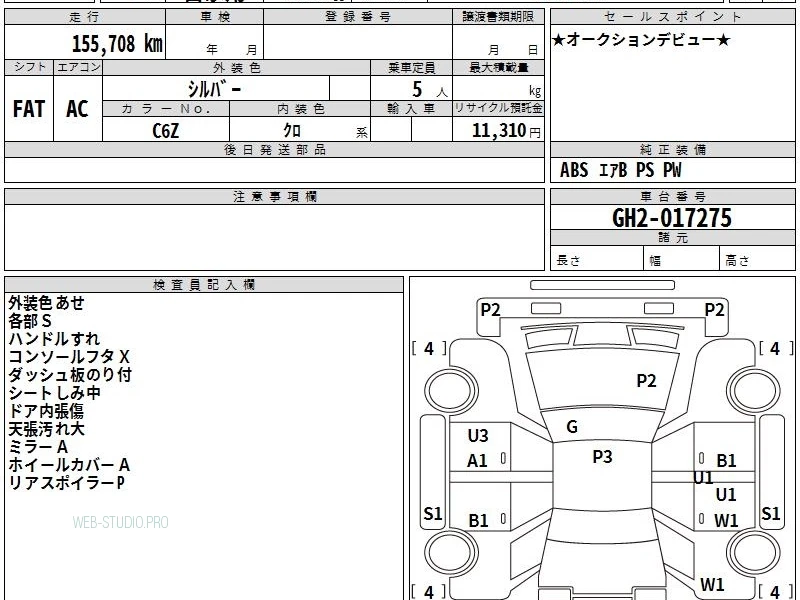The width and height of the screenshot is (800, 600).
Task: Click inspector note リアスポイラーP
Action: [66, 483]
